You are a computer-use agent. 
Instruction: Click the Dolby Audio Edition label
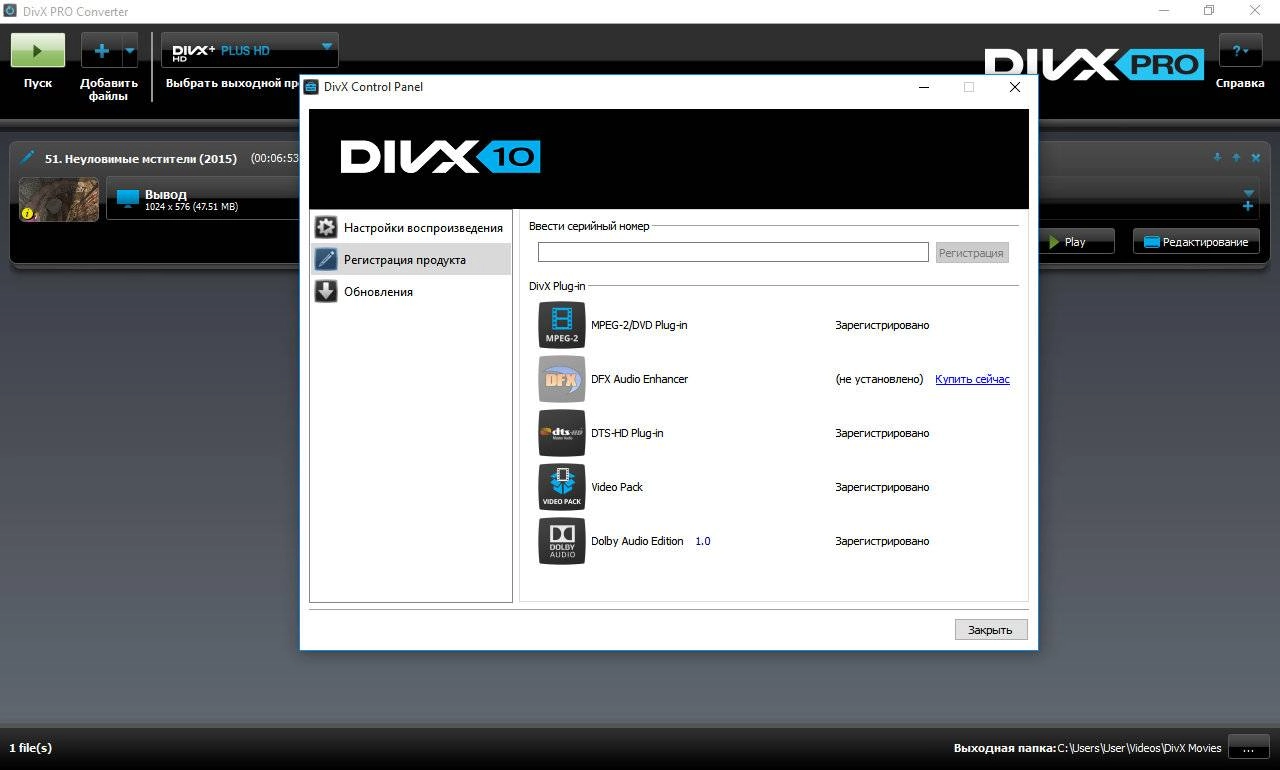coord(637,541)
